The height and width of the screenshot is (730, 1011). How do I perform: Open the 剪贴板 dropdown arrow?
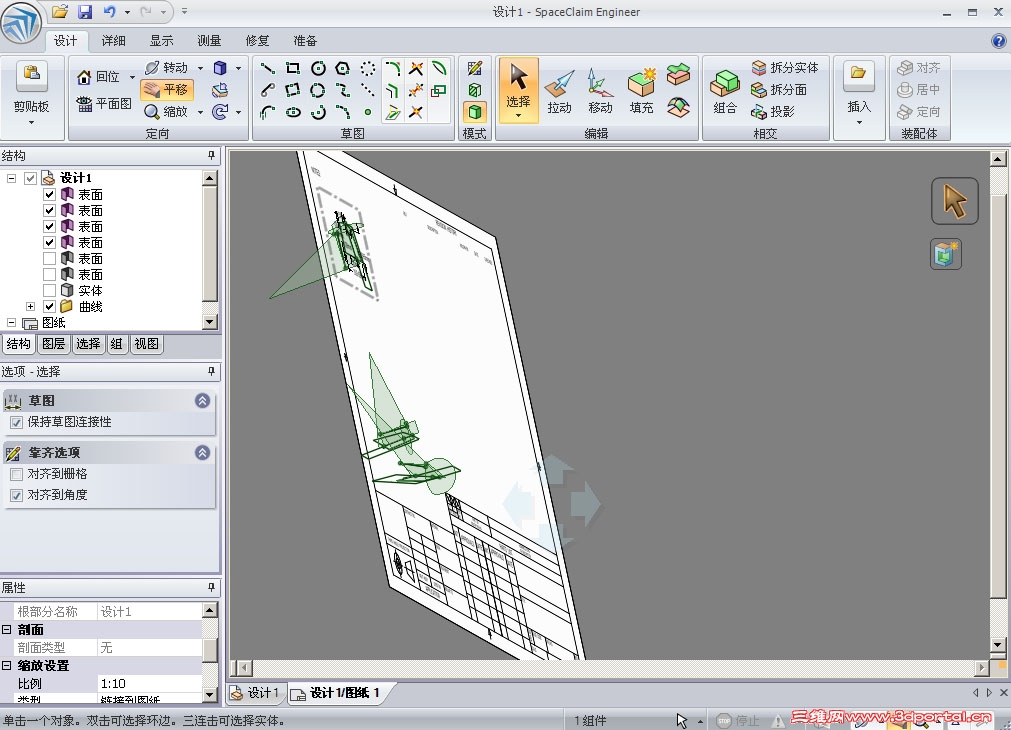[x=31, y=122]
